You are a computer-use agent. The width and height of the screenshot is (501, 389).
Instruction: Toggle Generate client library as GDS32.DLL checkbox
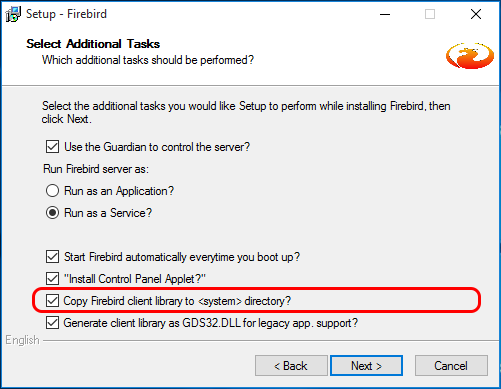pos(52,323)
